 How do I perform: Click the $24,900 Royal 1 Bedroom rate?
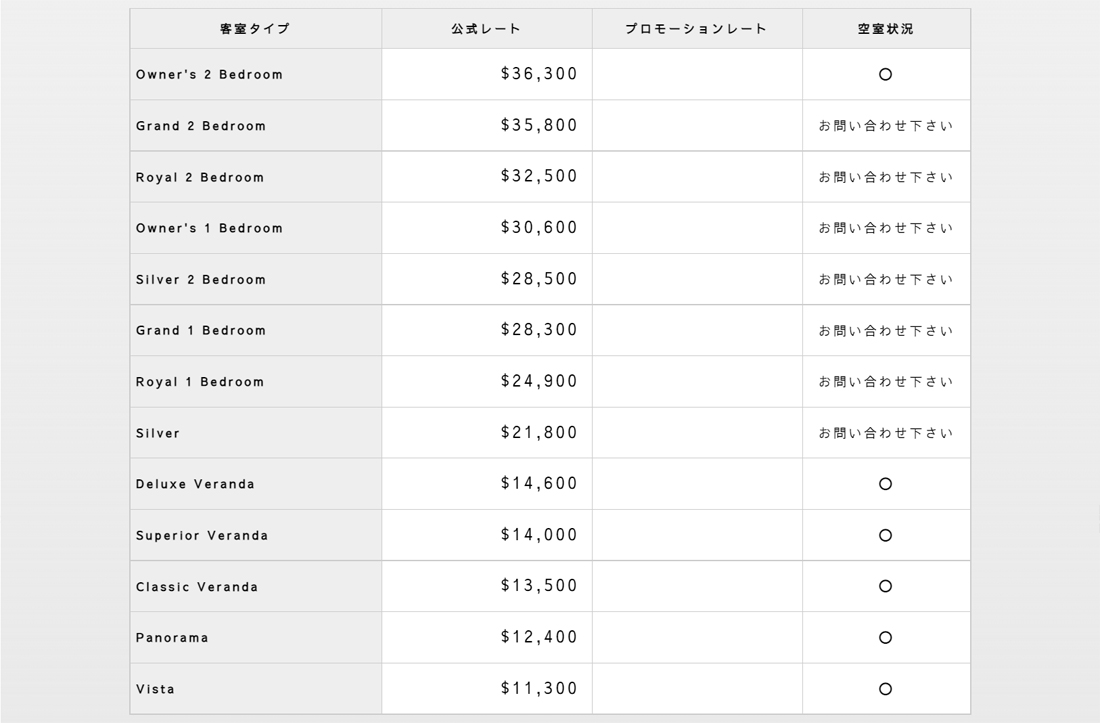539,382
